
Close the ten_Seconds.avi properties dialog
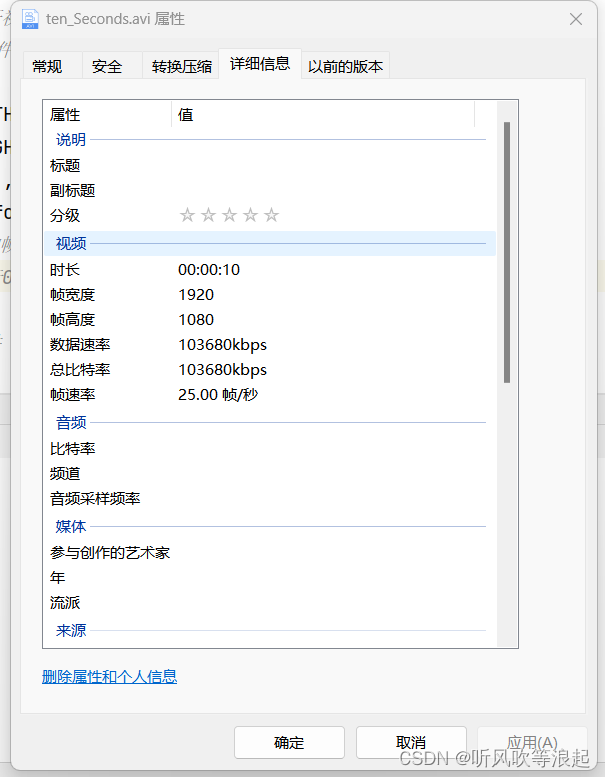click(x=576, y=19)
